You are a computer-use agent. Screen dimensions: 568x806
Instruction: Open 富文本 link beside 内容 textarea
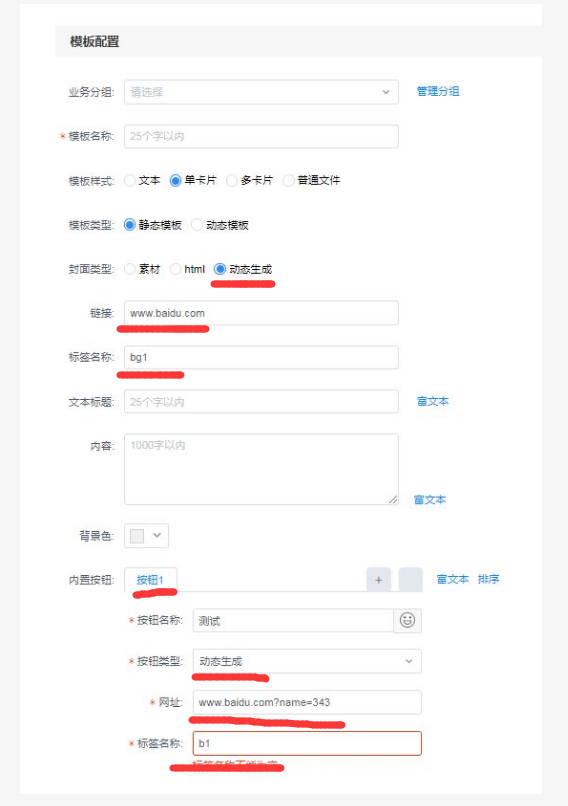coord(430,500)
